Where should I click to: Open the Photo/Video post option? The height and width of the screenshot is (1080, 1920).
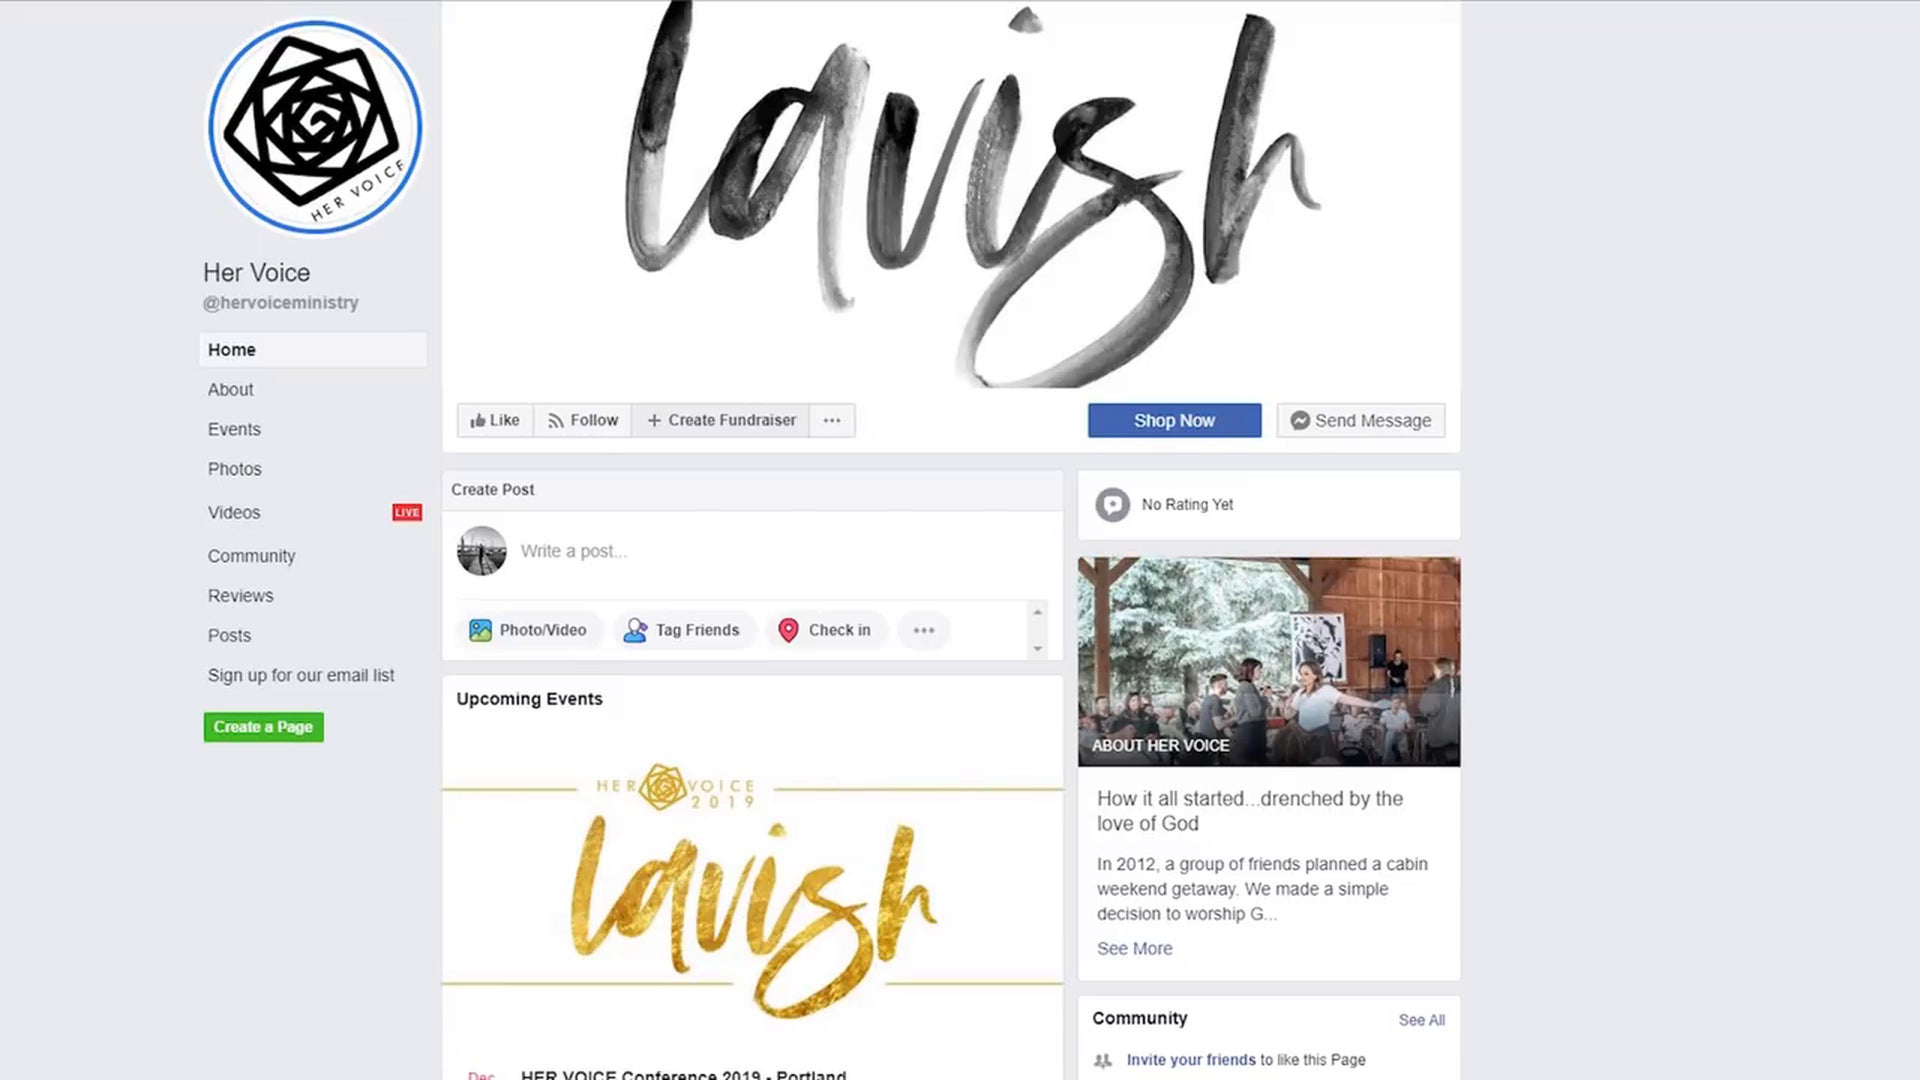(529, 630)
